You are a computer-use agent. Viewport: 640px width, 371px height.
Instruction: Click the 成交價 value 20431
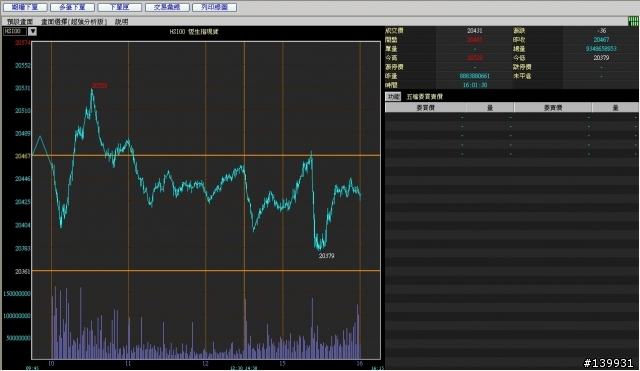[x=474, y=31]
